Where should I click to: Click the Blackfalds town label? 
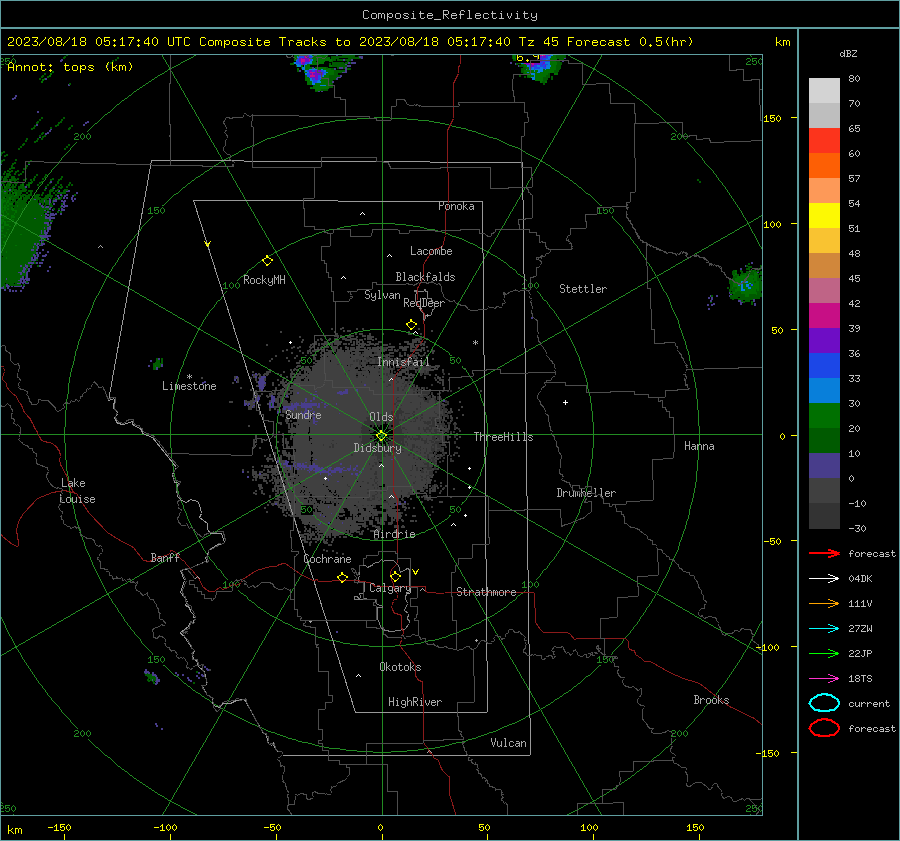[425, 277]
